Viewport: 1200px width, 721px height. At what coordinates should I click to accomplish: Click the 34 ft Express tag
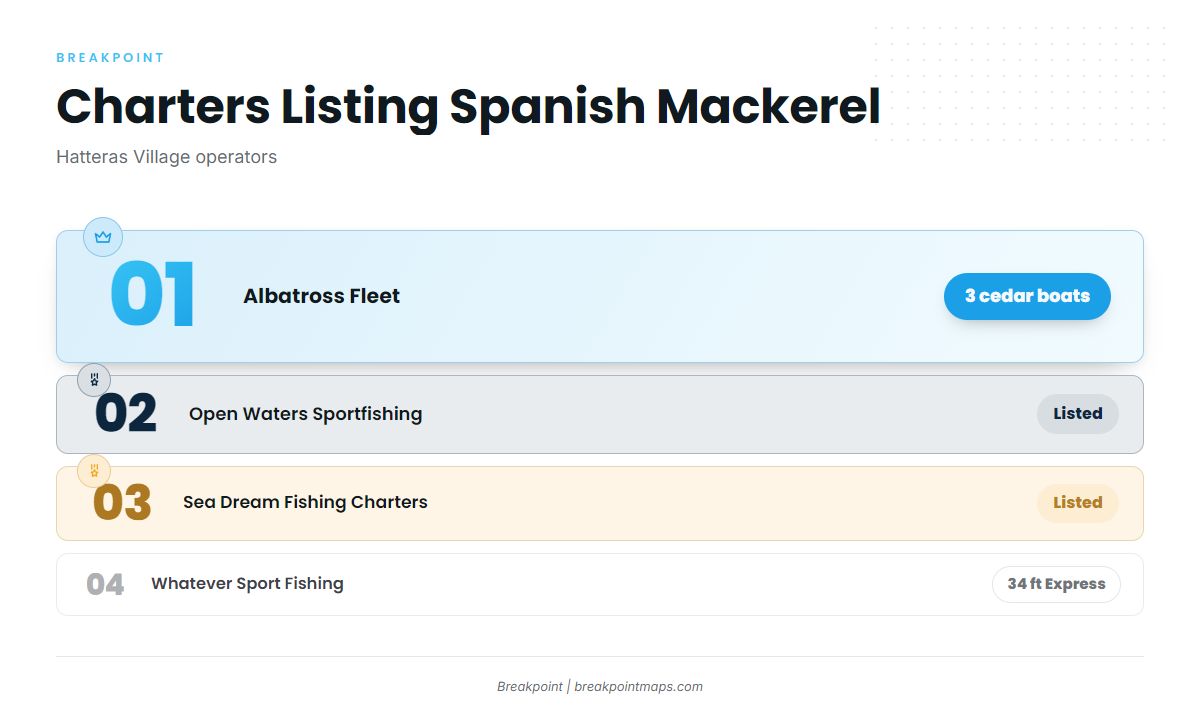pyautogui.click(x=1056, y=584)
